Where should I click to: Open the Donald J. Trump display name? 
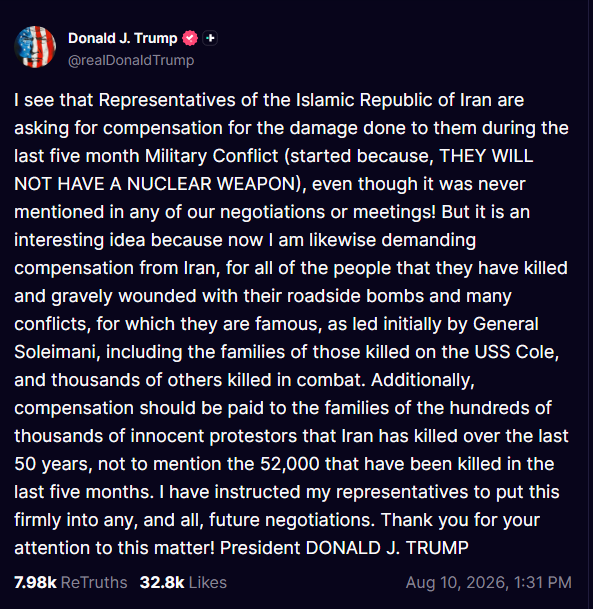click(122, 38)
